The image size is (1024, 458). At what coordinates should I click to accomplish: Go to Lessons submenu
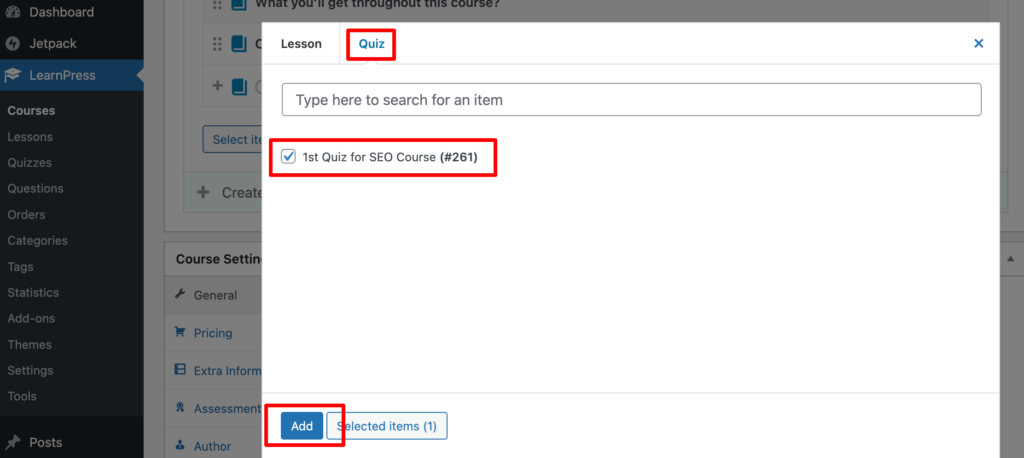[x=30, y=137]
